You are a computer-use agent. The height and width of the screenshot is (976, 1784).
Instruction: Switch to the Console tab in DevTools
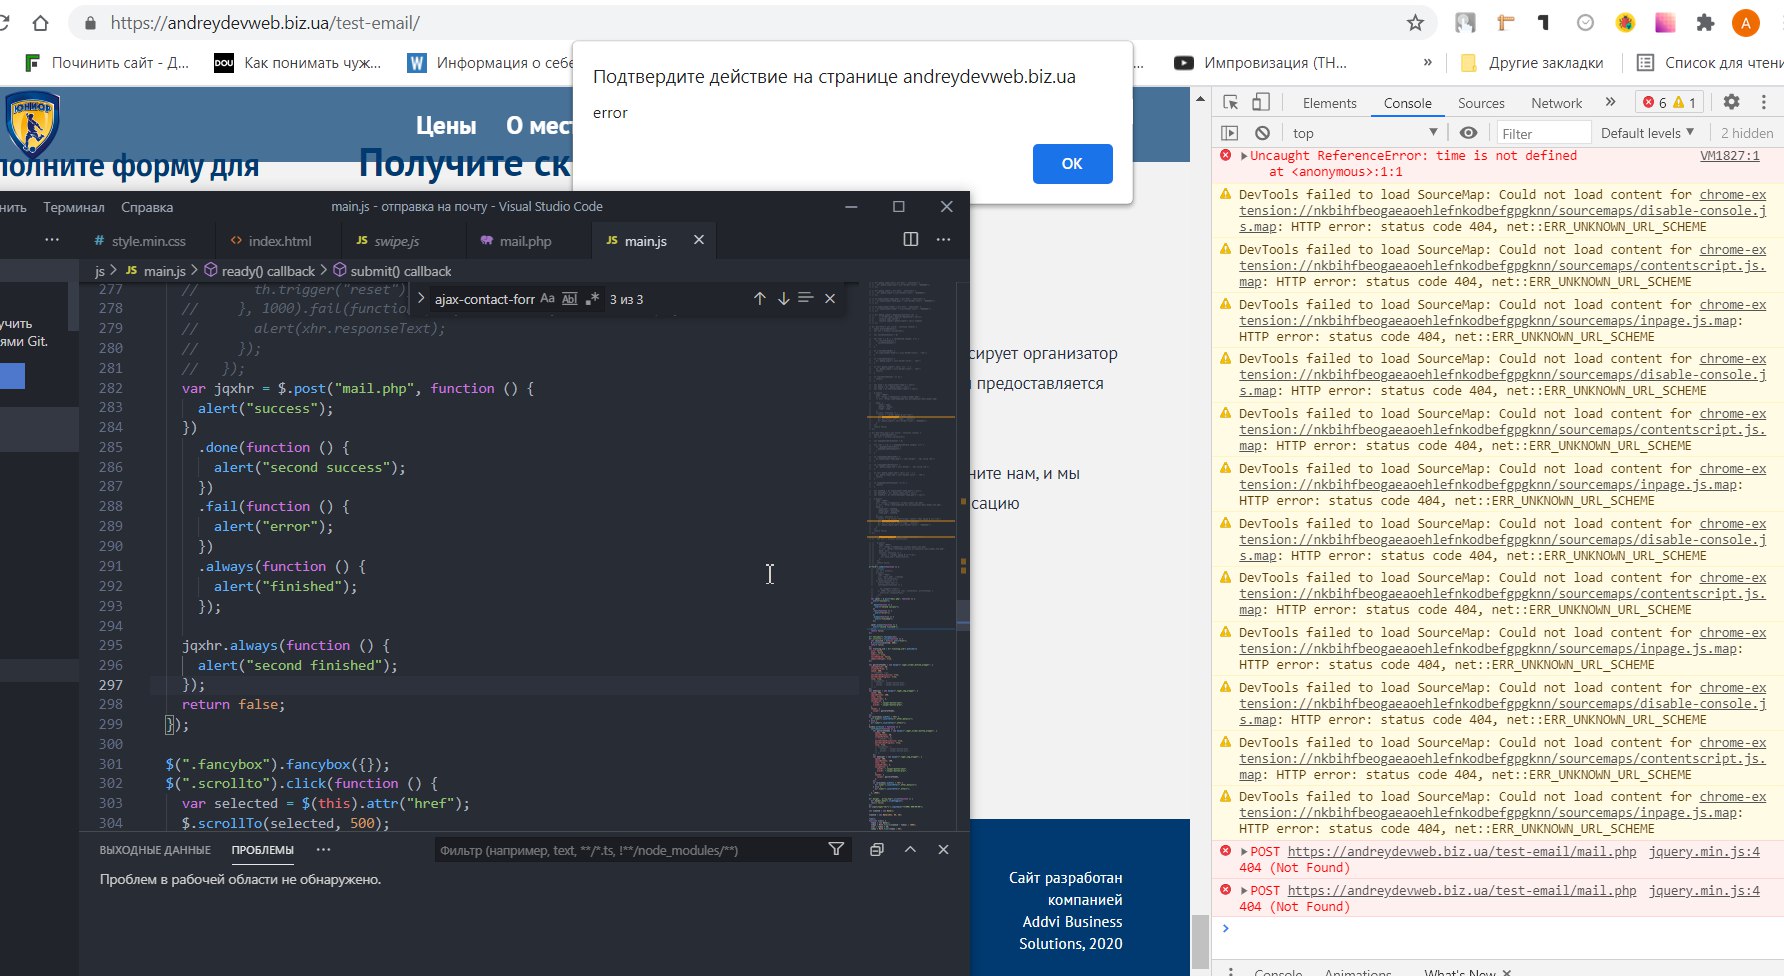click(1407, 103)
